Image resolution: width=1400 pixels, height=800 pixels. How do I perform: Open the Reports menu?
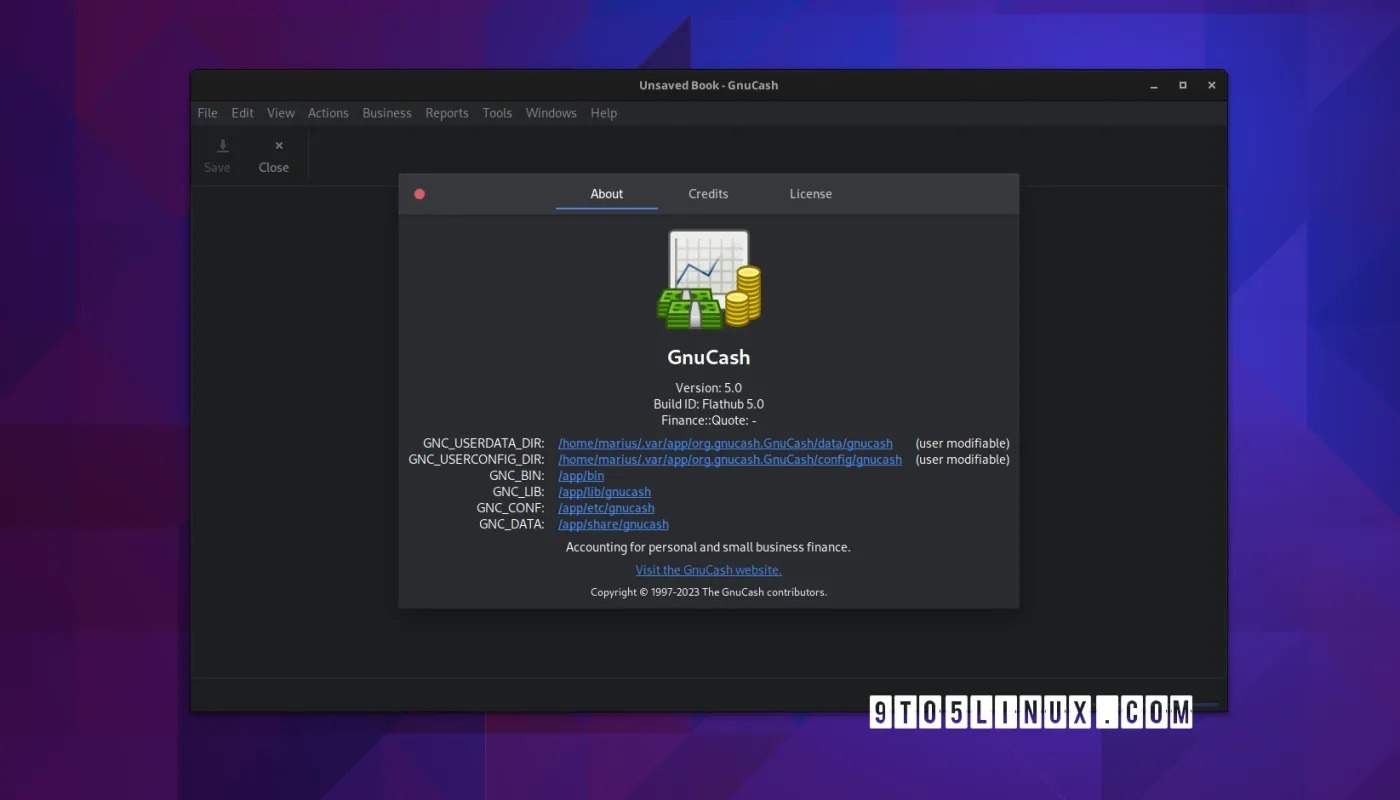tap(447, 113)
